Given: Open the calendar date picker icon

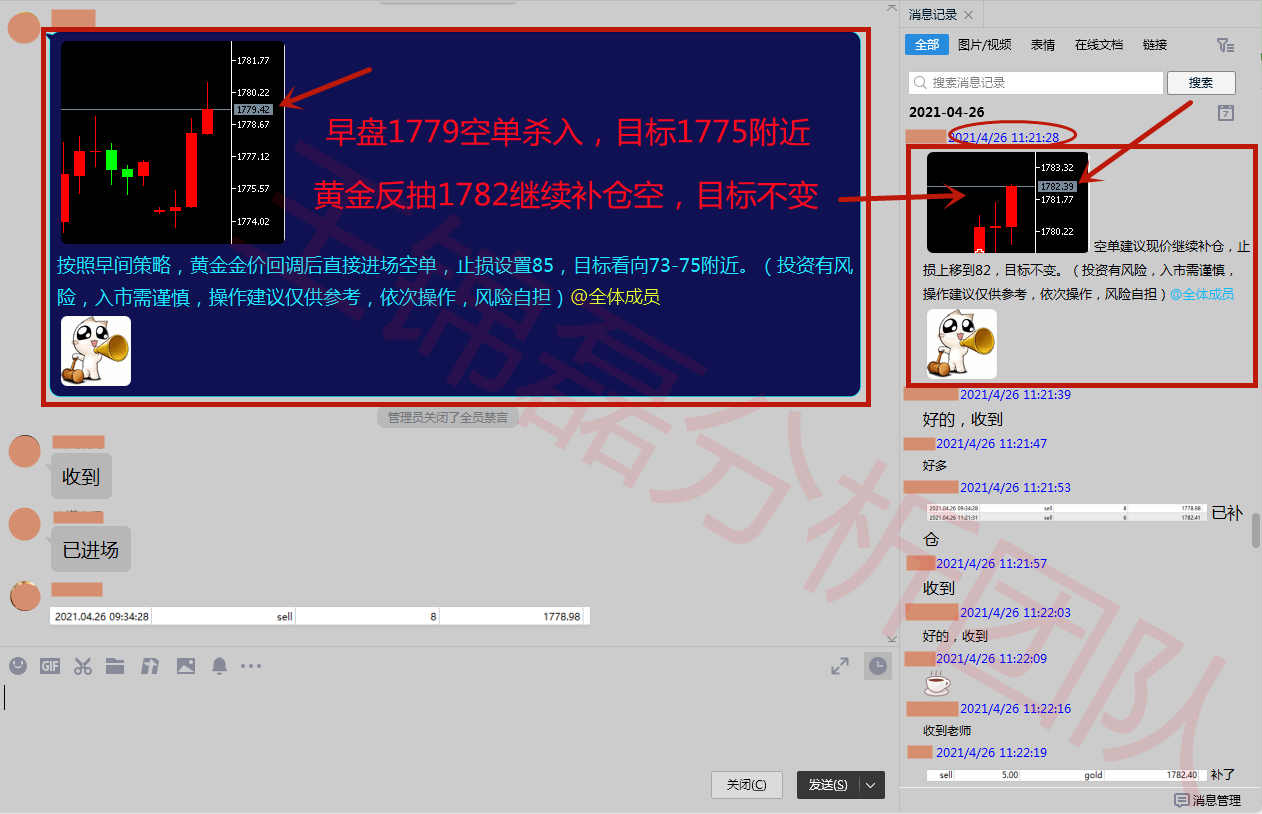Looking at the screenshot, I should pyautogui.click(x=1226, y=113).
